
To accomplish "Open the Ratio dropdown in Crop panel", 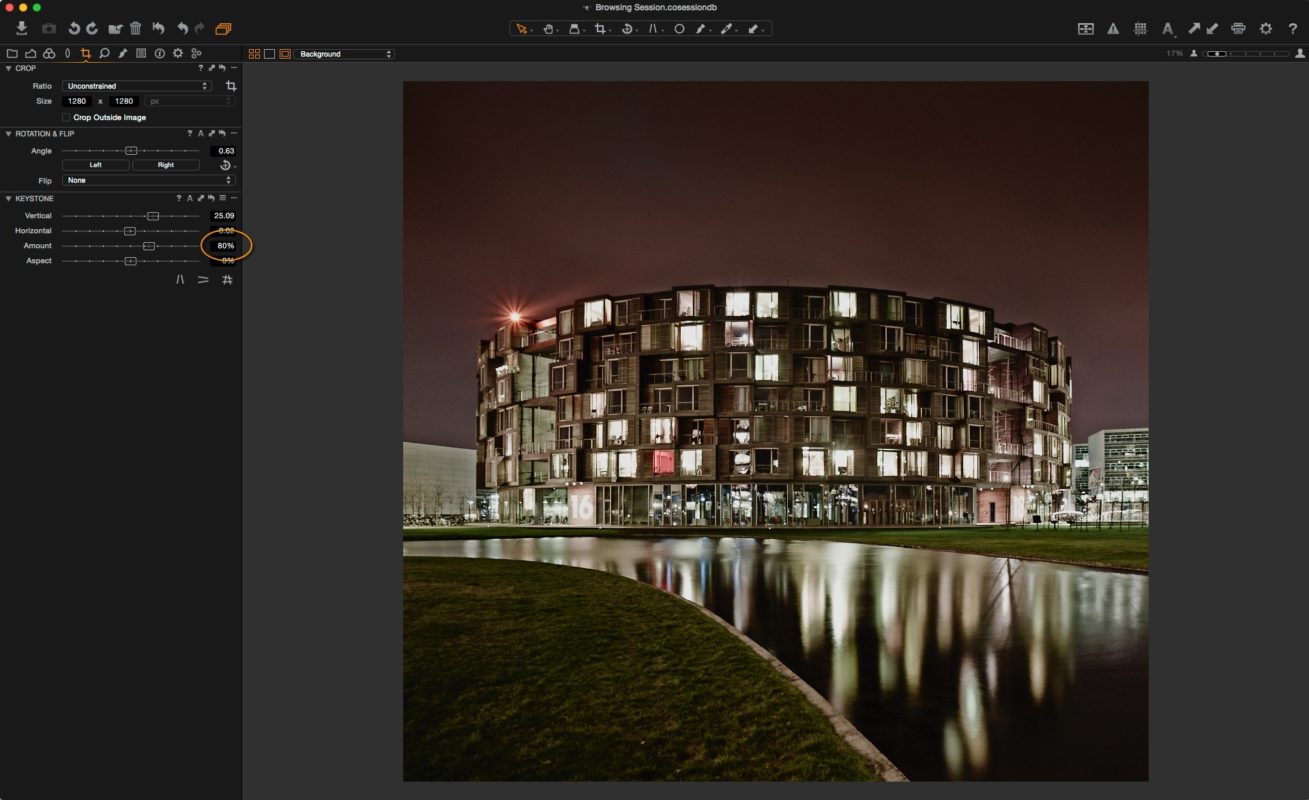I will click(137, 85).
